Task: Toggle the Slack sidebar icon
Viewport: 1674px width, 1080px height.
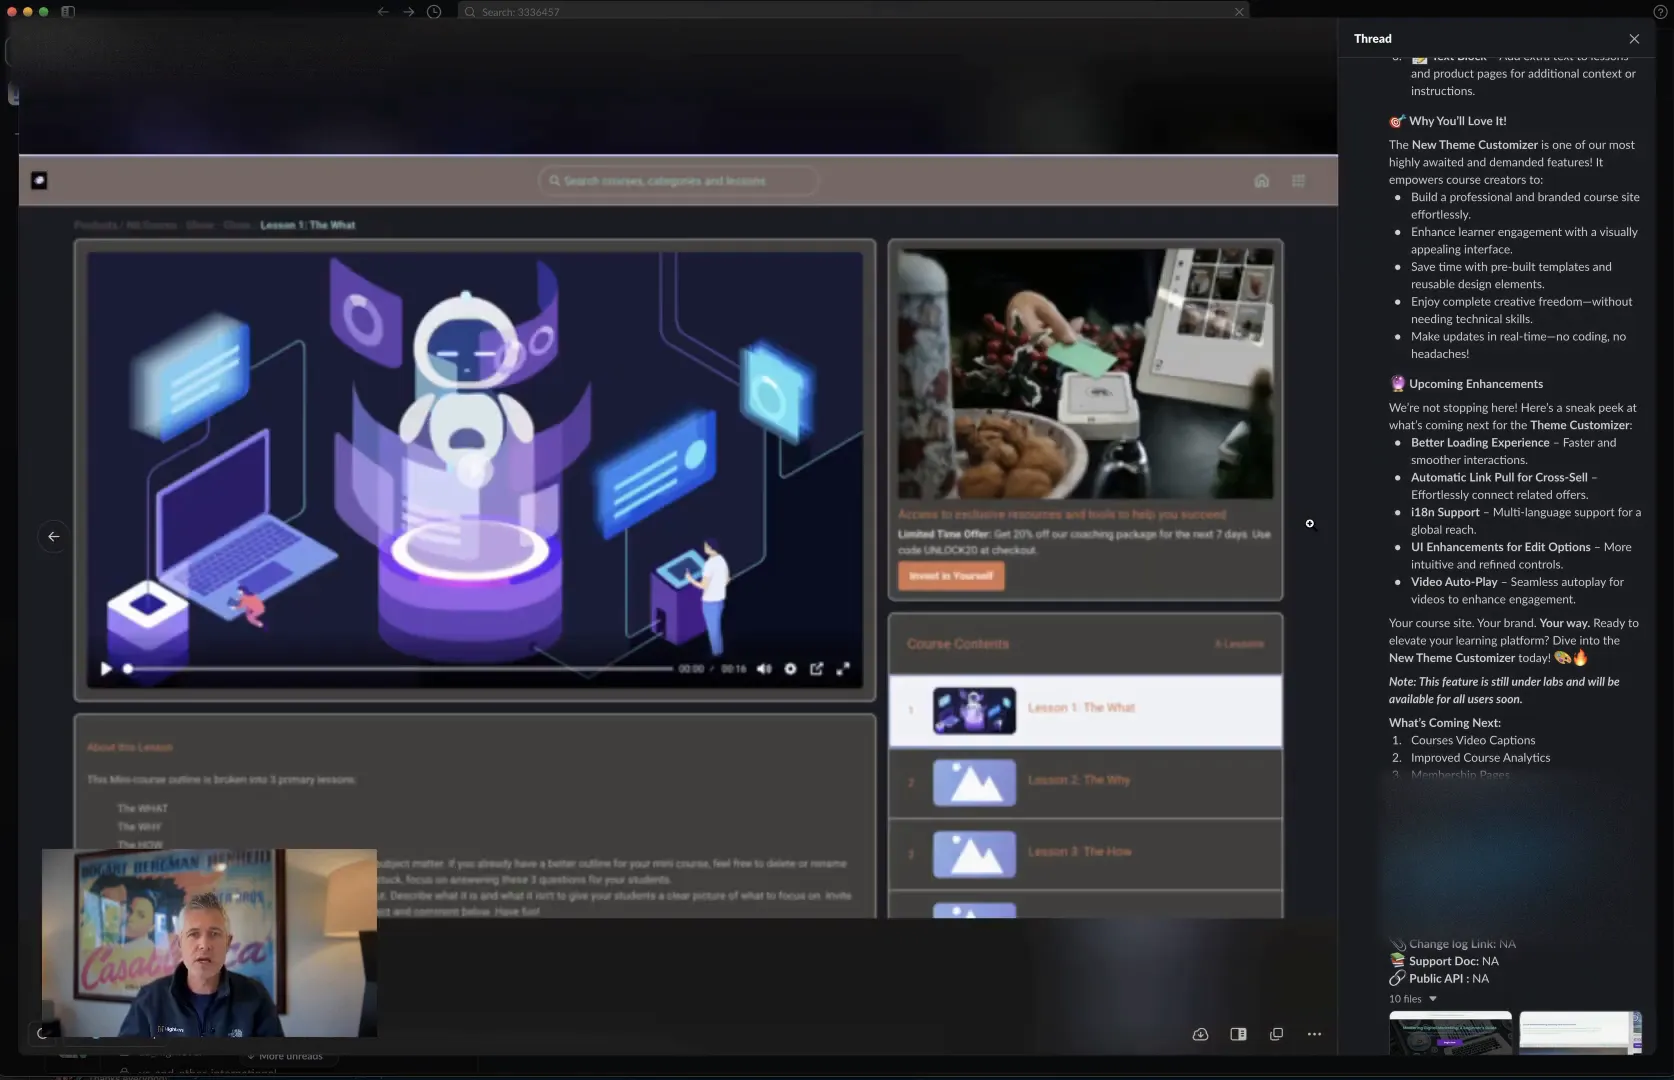Action: point(68,12)
